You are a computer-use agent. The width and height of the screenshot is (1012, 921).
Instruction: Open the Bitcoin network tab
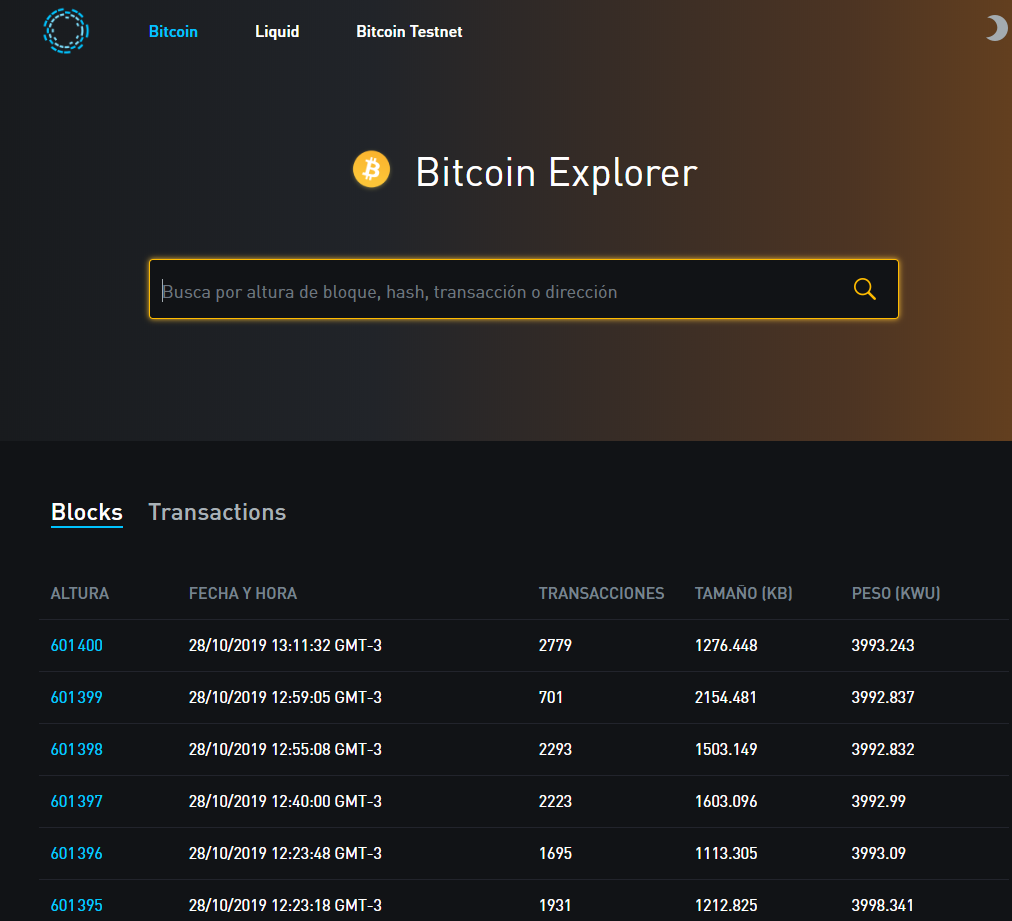[173, 32]
